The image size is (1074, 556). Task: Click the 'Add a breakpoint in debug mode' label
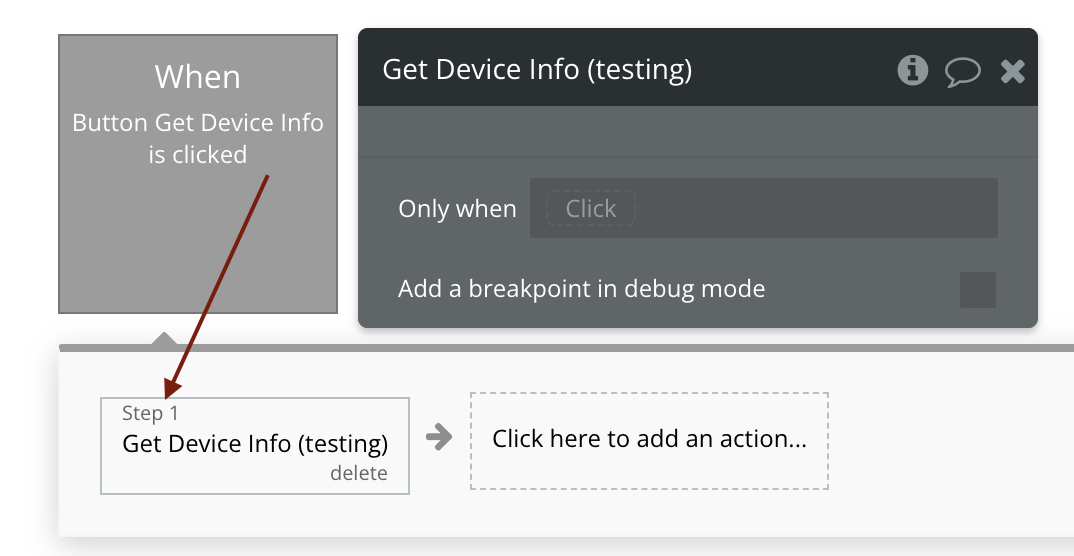pos(581,289)
